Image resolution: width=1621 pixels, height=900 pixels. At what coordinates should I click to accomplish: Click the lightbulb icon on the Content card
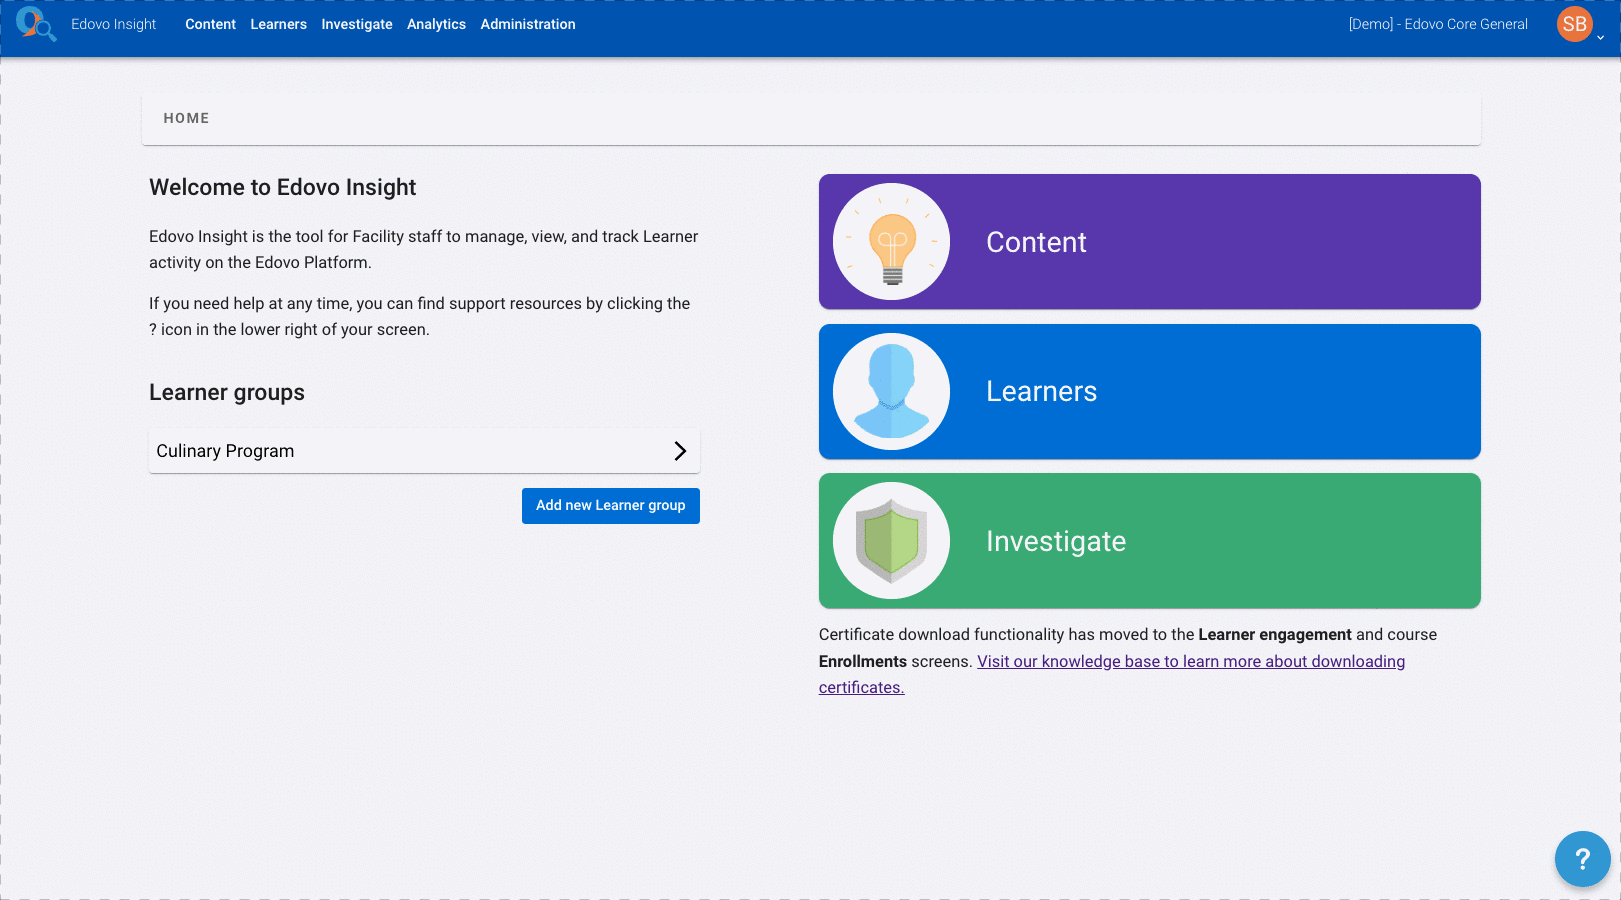[891, 242]
